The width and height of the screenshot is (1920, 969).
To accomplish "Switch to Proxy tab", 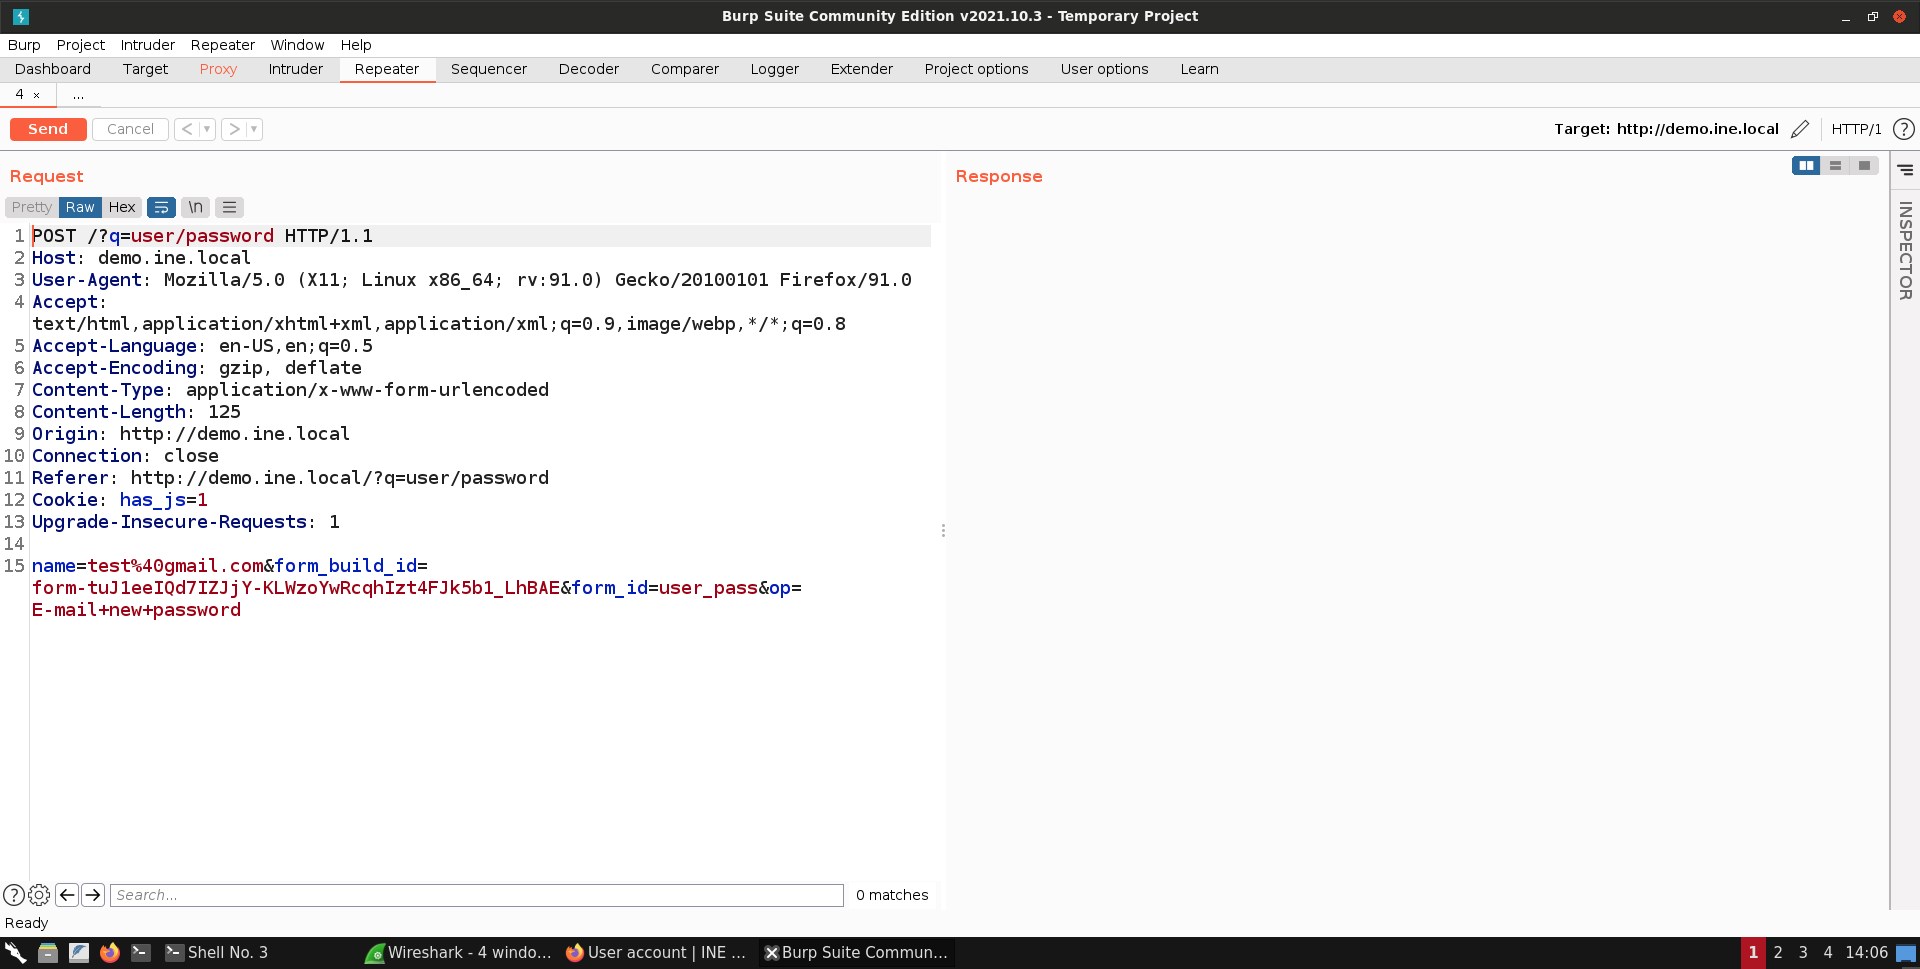I will tap(218, 69).
